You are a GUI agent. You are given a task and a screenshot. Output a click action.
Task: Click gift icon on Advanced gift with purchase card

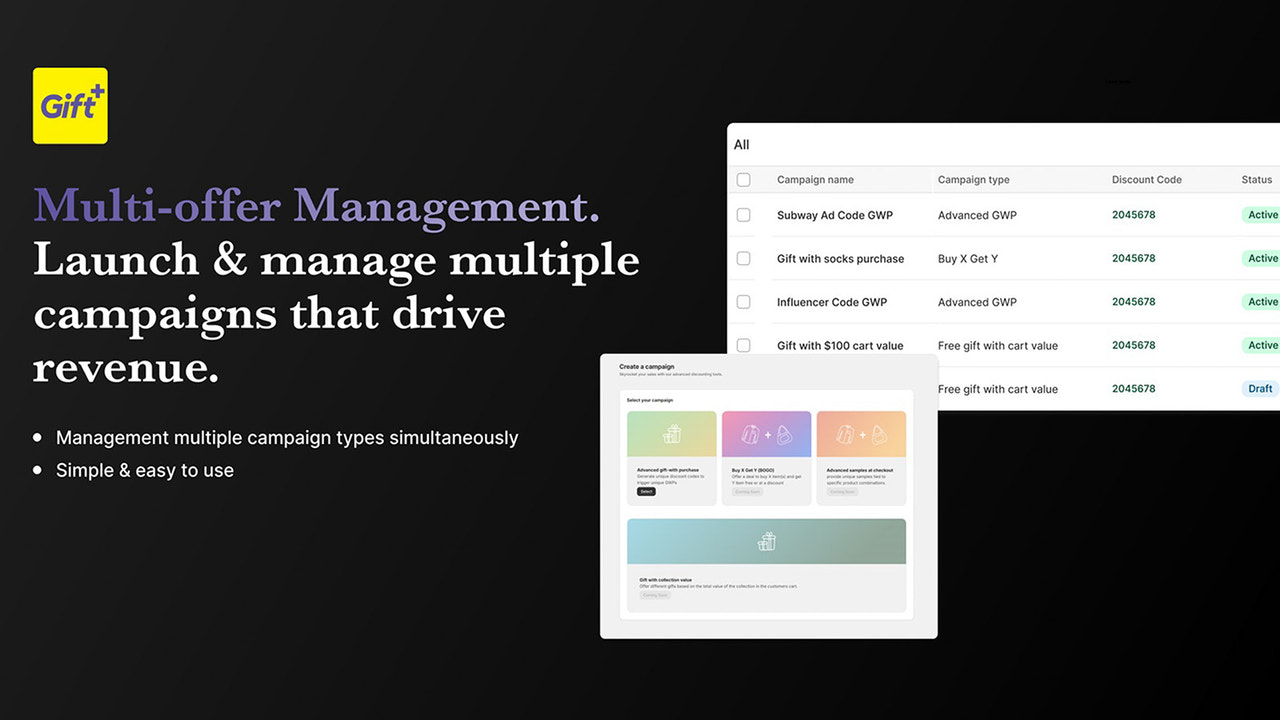pyautogui.click(x=672, y=435)
